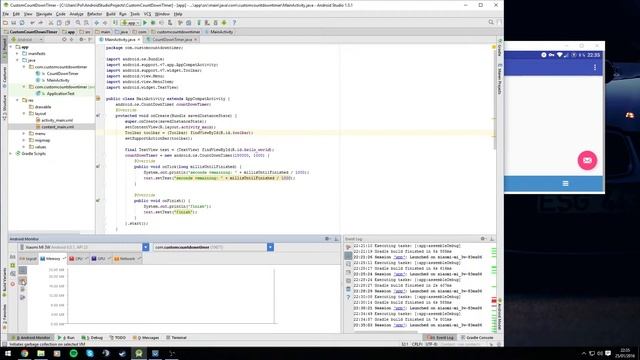Open the toolbar Help question mark icon
The width and height of the screenshot is (640, 360).
pyautogui.click(x=234, y=23)
